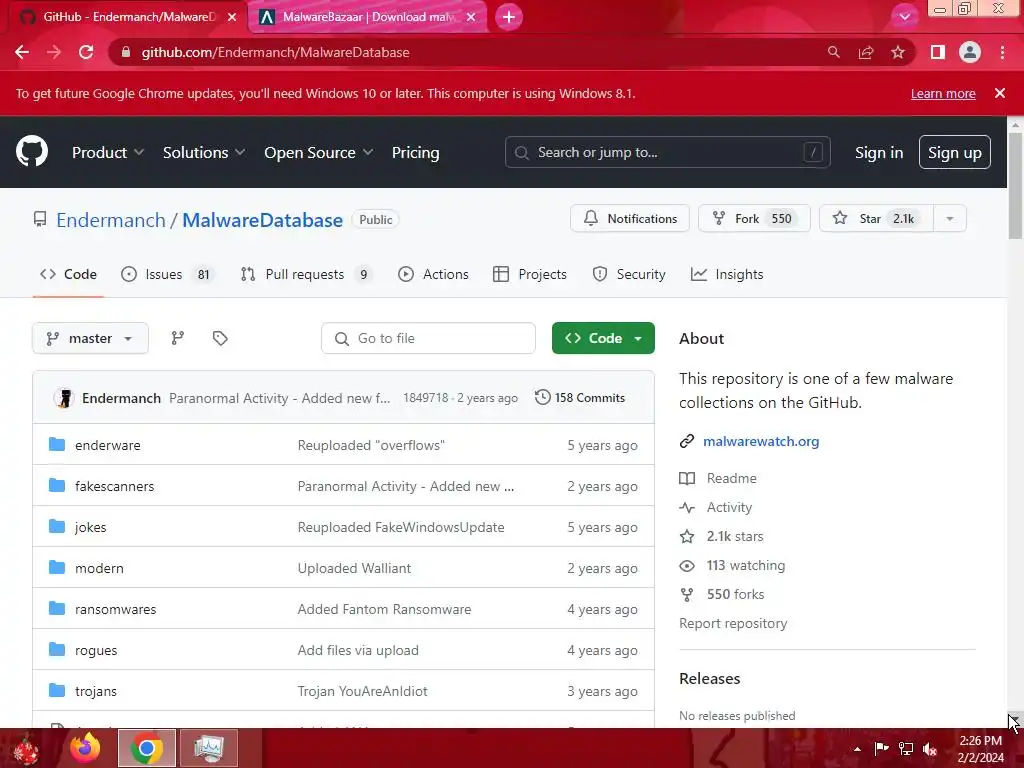The height and width of the screenshot is (768, 1024).
Task: Go back with the browser back arrow
Action: tap(22, 52)
